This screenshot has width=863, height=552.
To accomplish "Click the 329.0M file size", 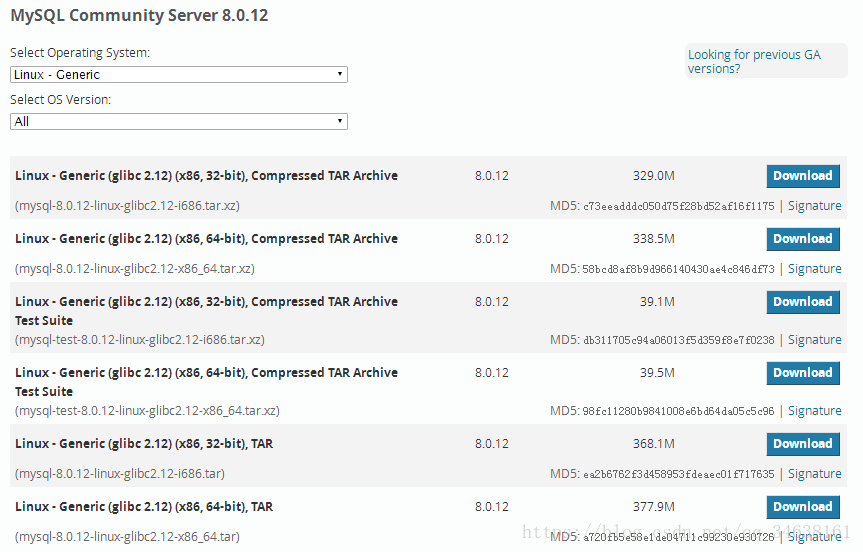I will 653,176.
